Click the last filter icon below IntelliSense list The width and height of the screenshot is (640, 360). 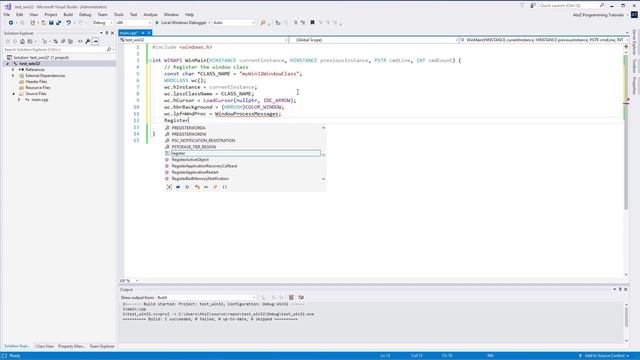click(224, 187)
